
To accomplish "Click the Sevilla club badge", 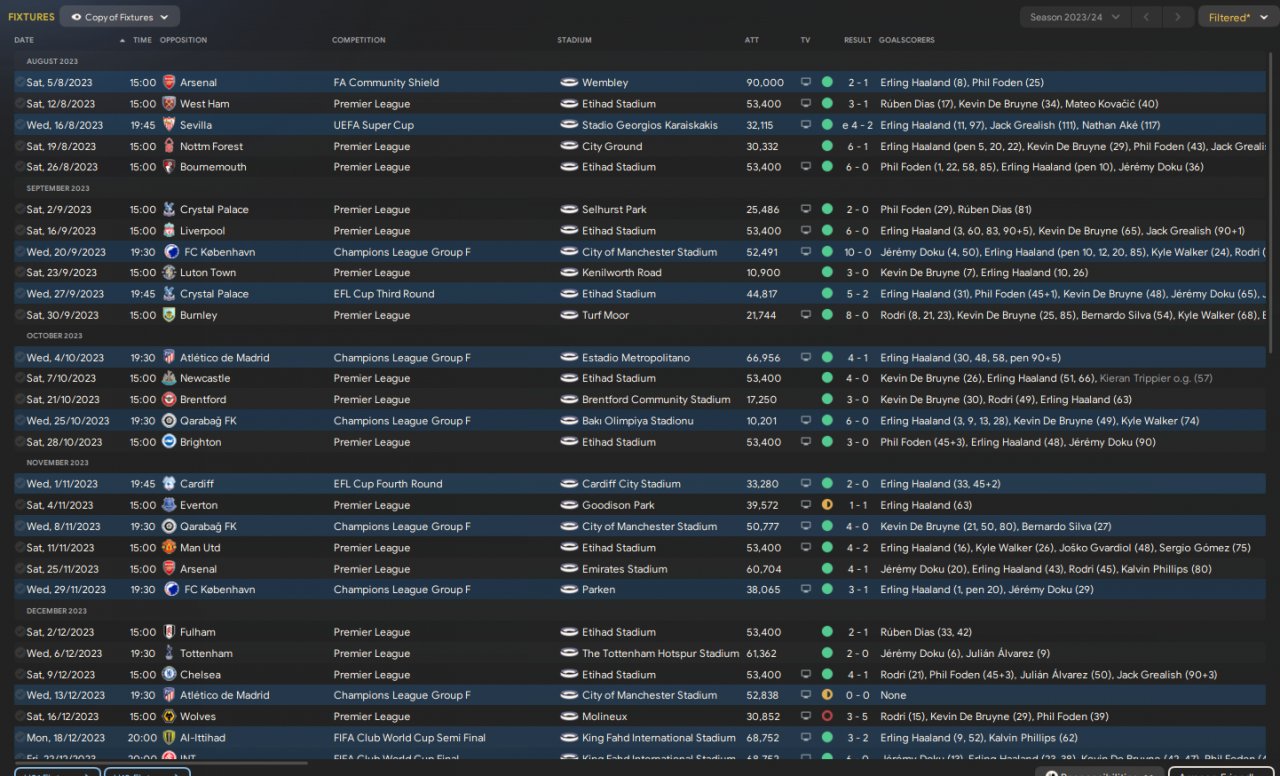I will (x=169, y=125).
